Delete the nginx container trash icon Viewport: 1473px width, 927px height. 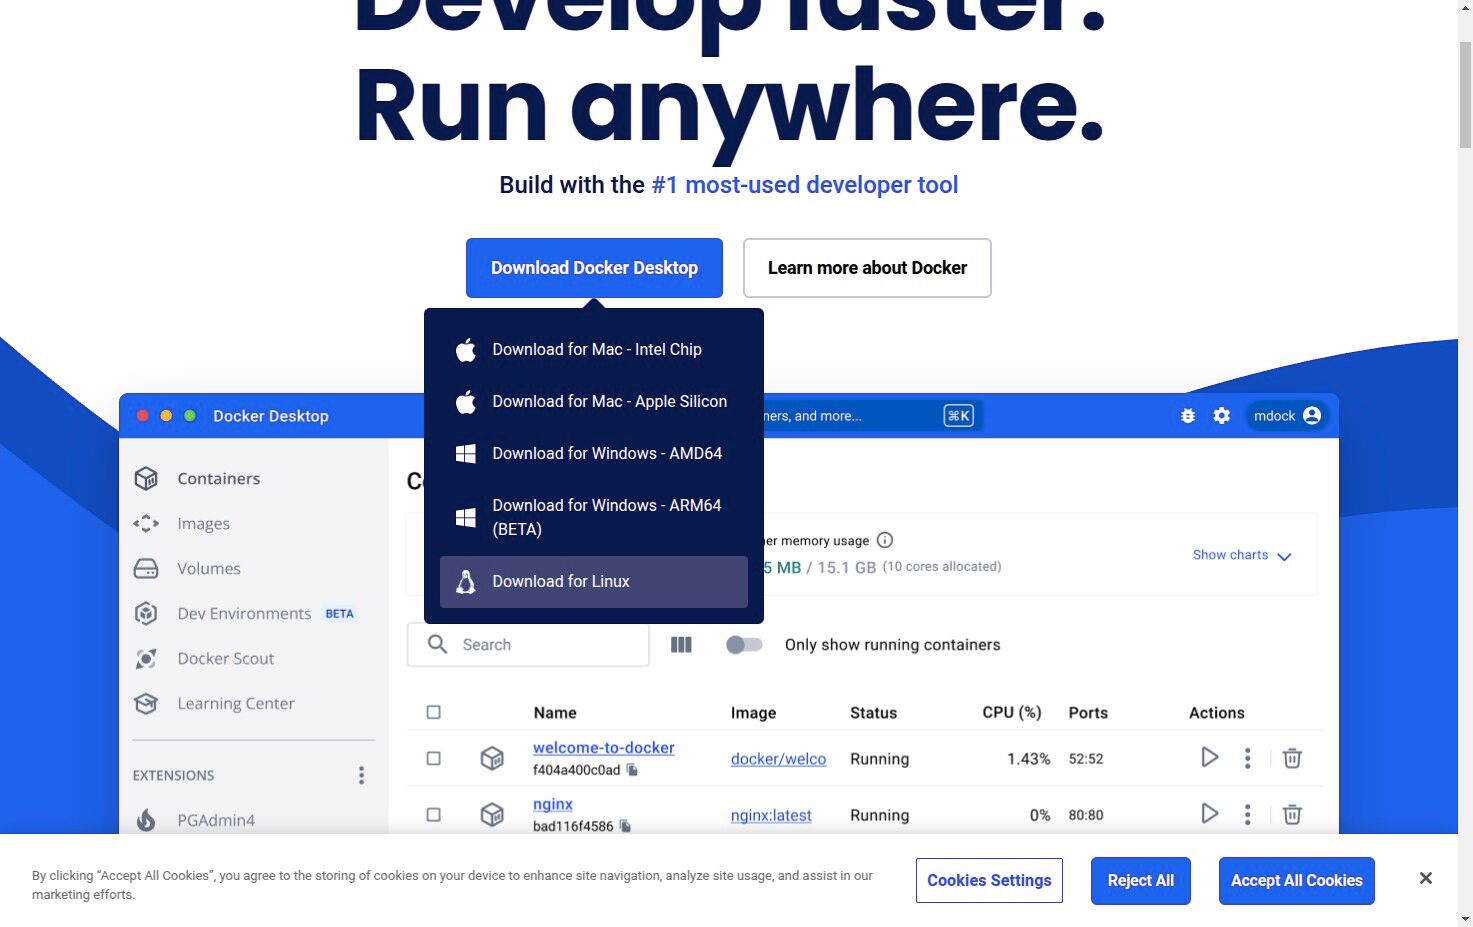pos(1292,814)
